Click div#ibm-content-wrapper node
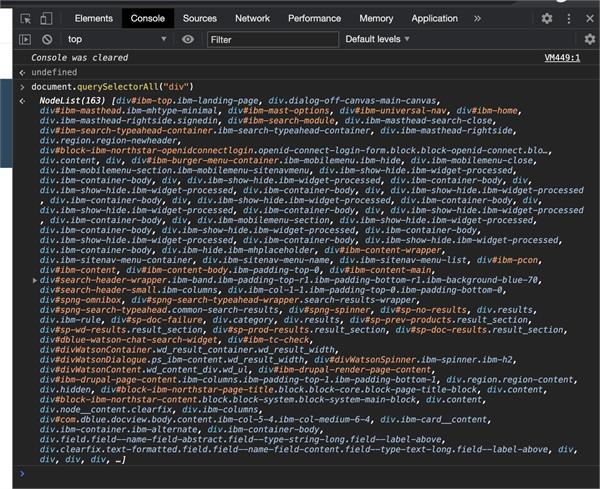This screenshot has height=489, width=600. pyautogui.click(x=383, y=250)
